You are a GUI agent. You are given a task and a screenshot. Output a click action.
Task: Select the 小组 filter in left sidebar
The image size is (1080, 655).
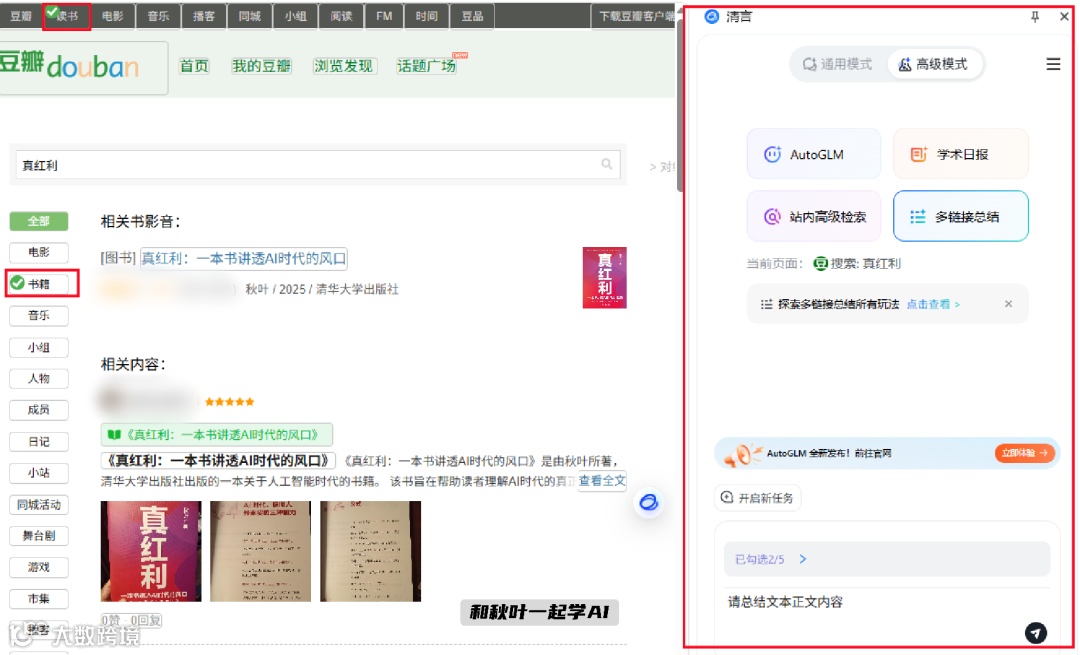point(39,347)
